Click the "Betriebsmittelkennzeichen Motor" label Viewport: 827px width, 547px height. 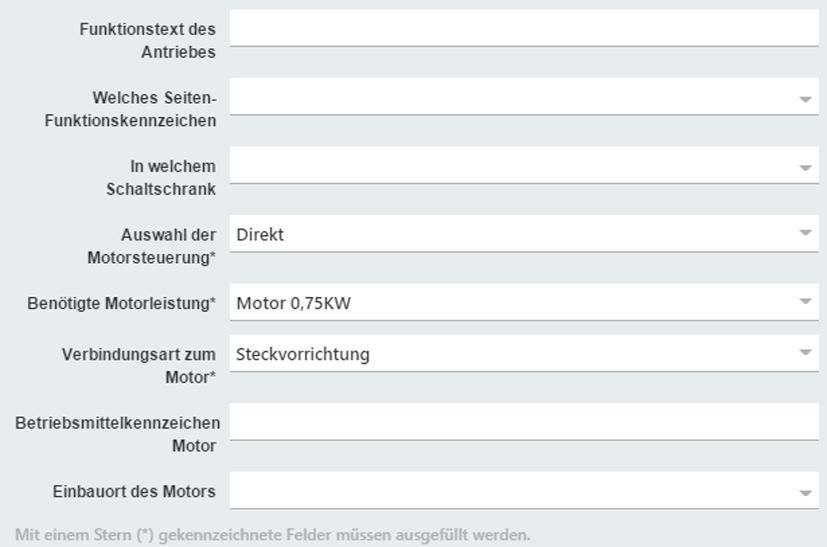pos(118,434)
